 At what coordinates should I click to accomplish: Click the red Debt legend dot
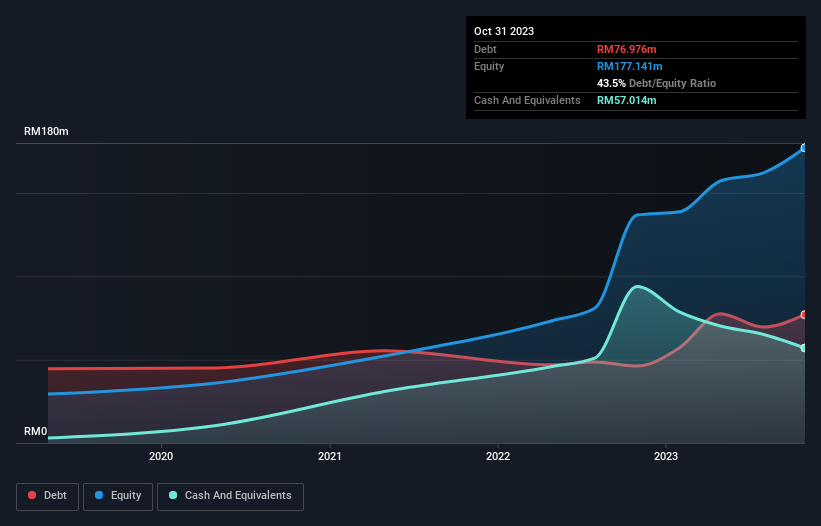point(32,495)
